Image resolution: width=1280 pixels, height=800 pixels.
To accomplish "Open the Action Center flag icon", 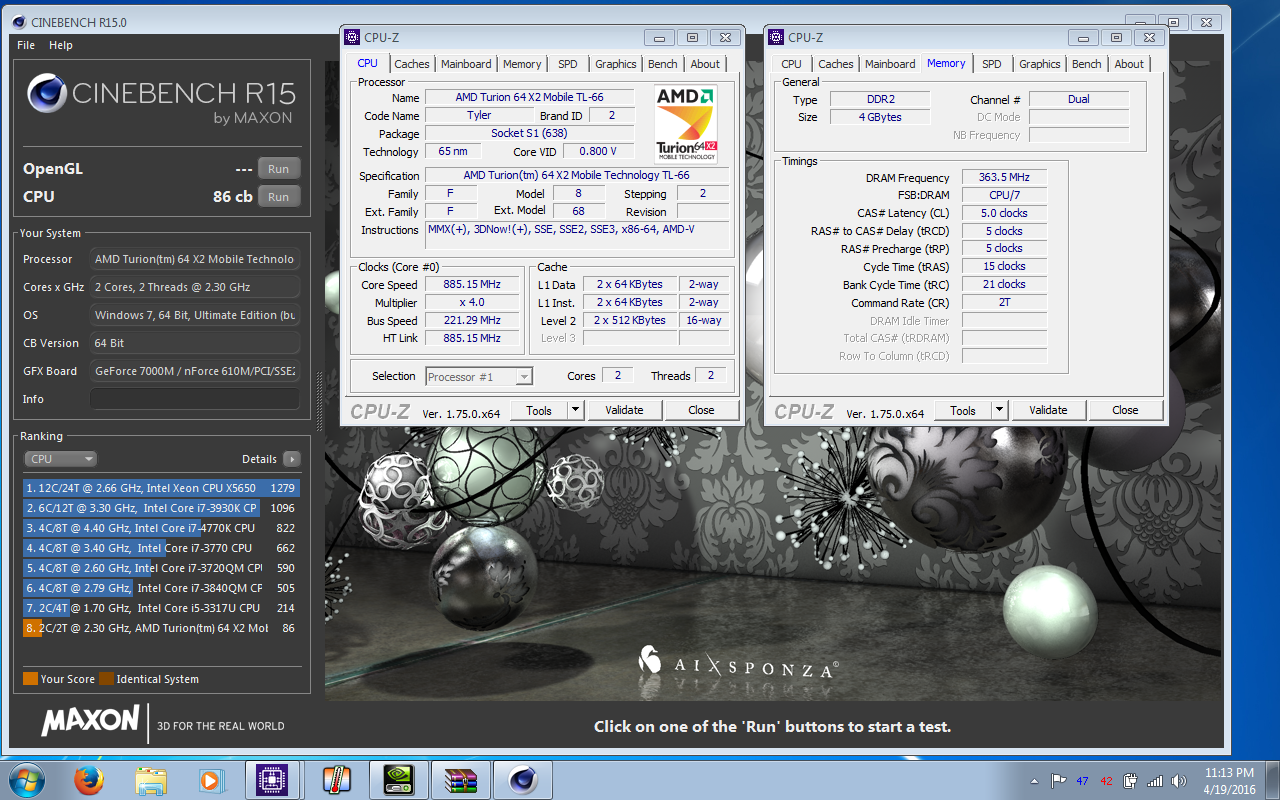I will click(x=1058, y=781).
